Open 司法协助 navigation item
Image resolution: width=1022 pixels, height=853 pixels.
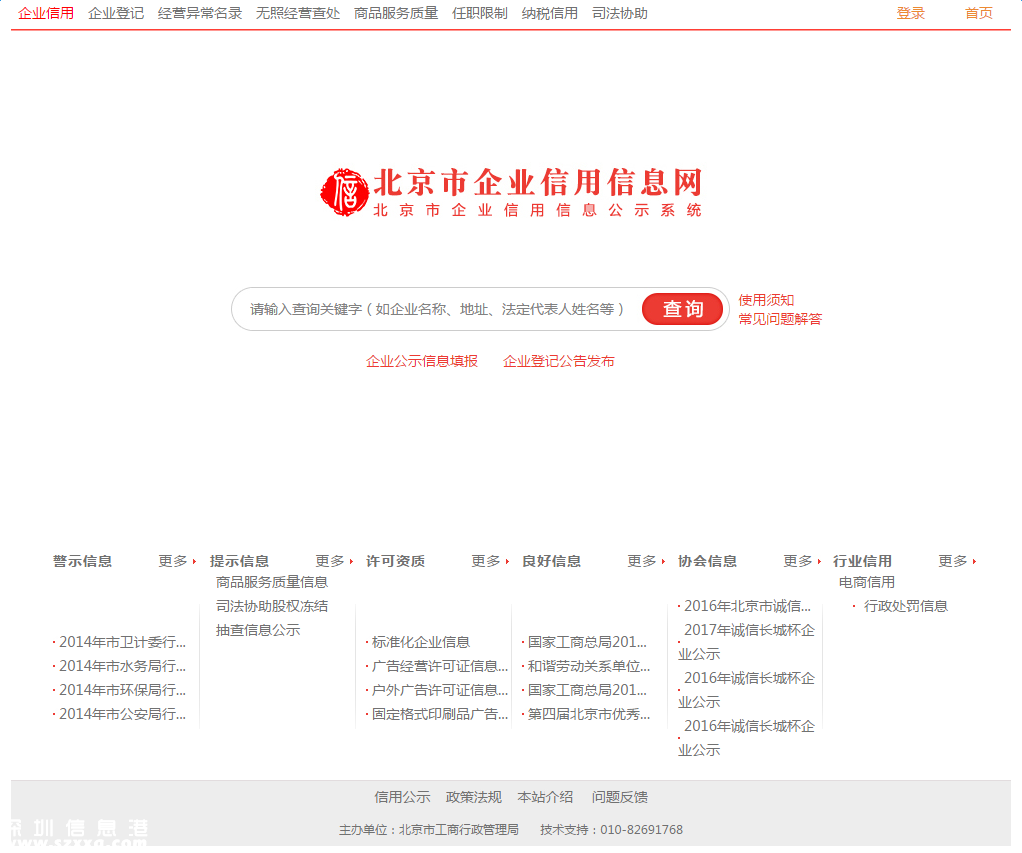click(x=620, y=13)
